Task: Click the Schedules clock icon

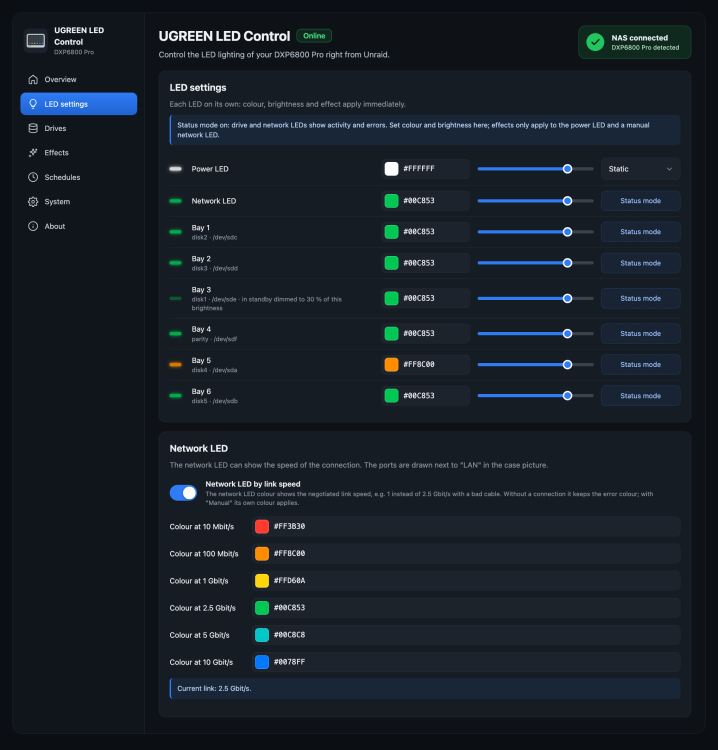Action: coord(33,177)
